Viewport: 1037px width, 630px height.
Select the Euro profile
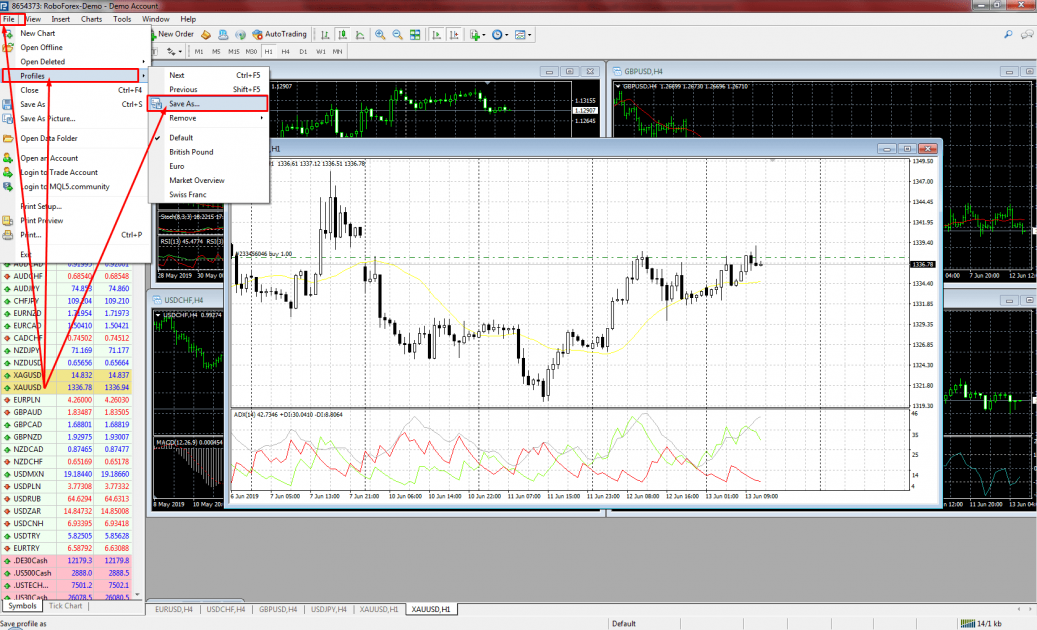click(x=208, y=166)
